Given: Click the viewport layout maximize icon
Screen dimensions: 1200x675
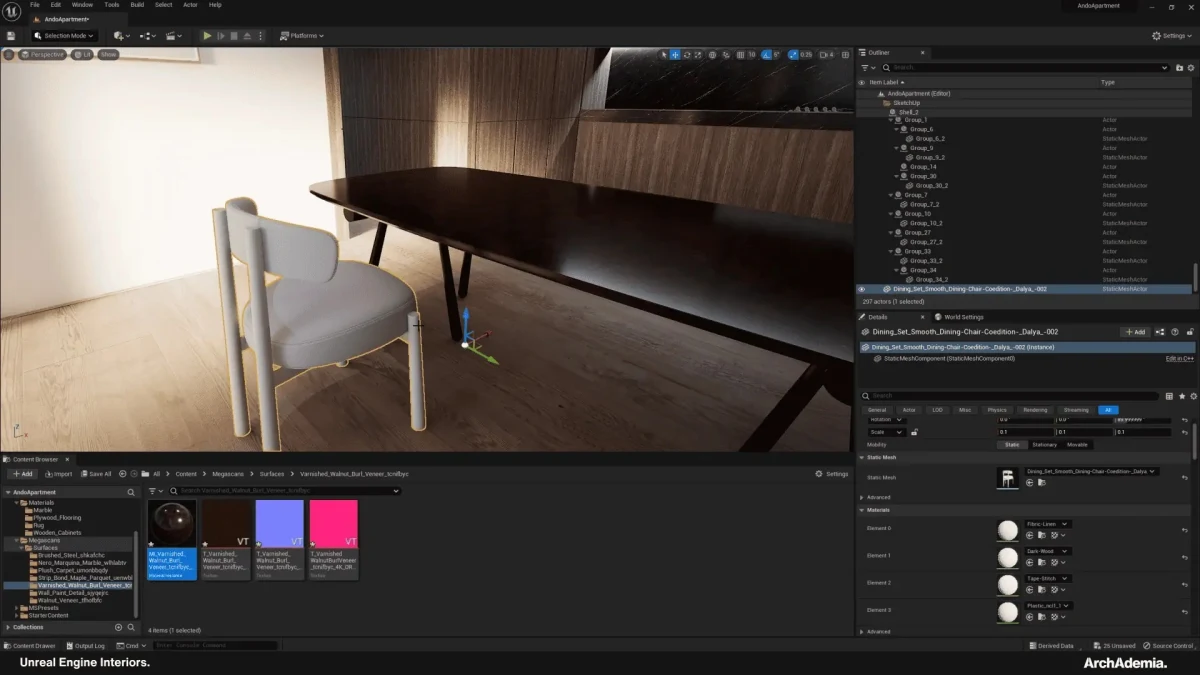Looking at the screenshot, I should [846, 55].
